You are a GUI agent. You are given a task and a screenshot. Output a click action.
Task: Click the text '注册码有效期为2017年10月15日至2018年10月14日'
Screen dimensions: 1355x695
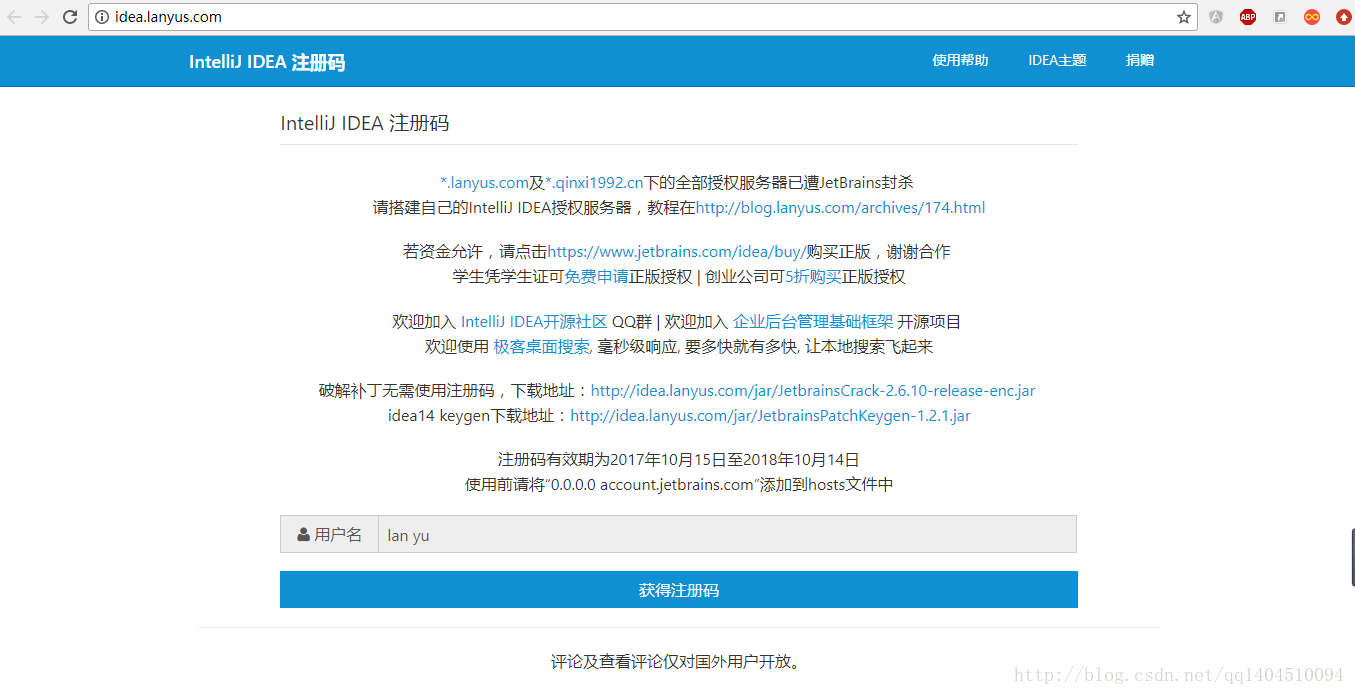[x=679, y=460]
